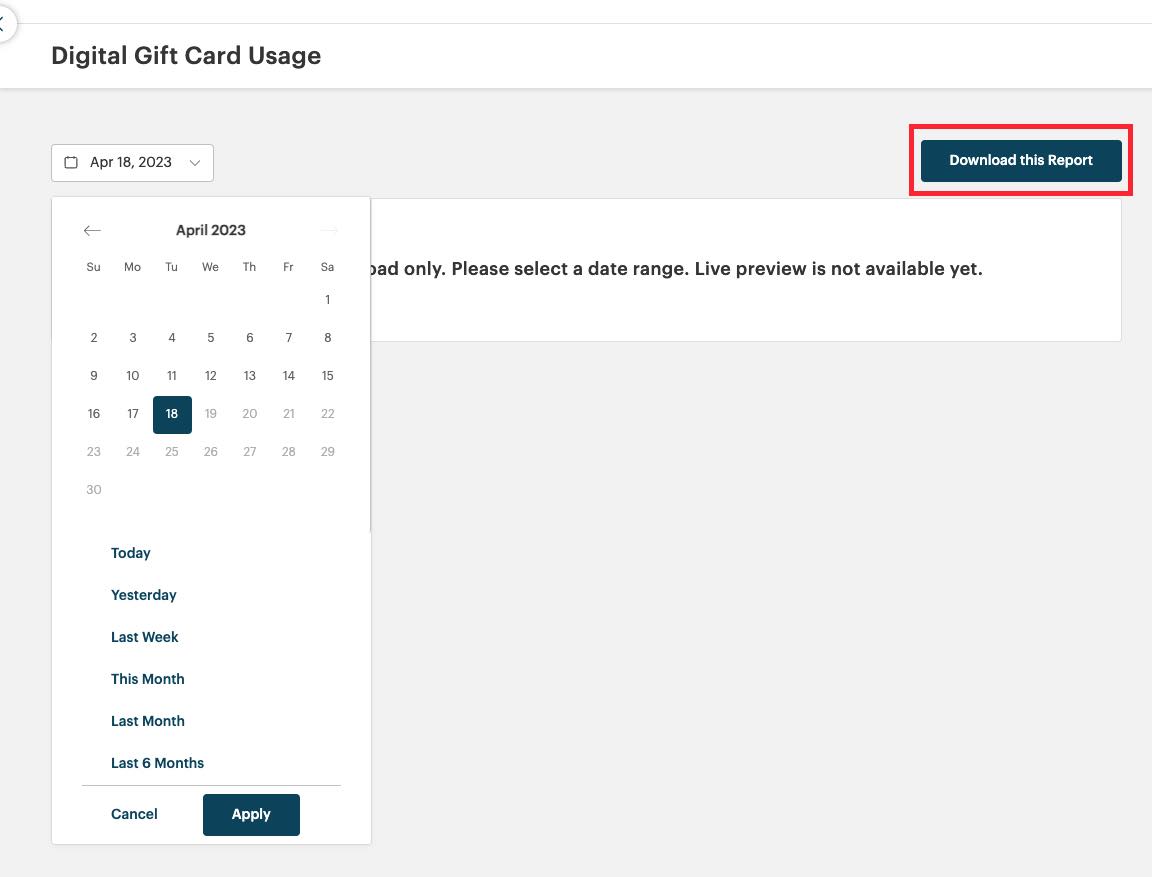Select Last Month preset option
The width and height of the screenshot is (1152, 877).
click(147, 721)
